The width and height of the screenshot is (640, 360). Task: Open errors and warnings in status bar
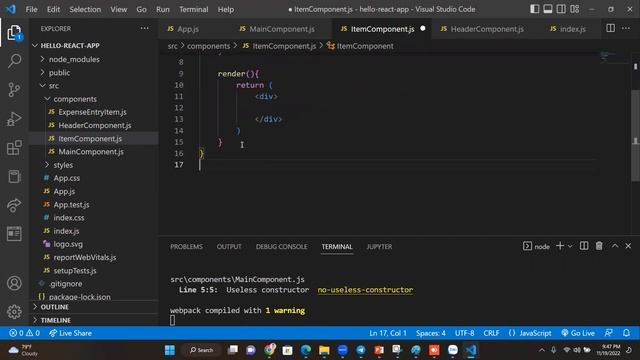coord(24,333)
